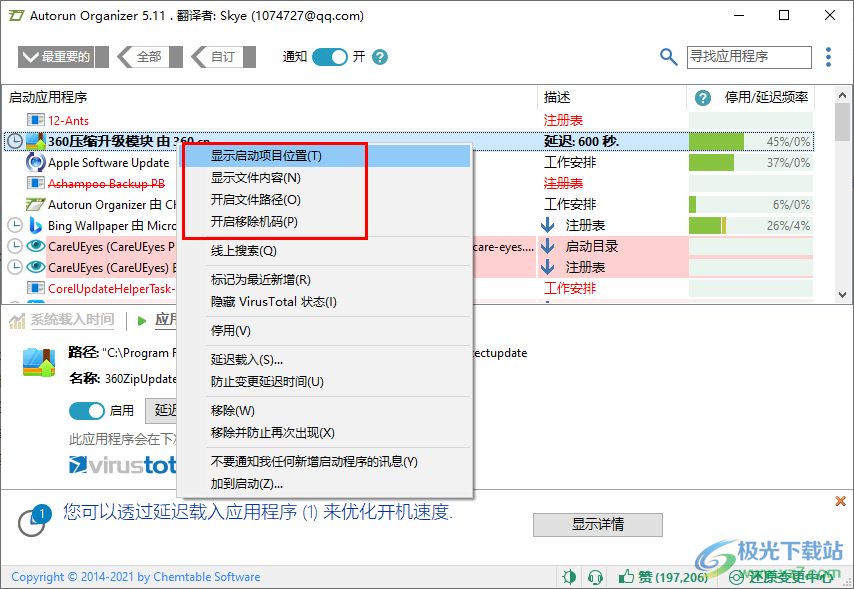Click the notification clock badge icon
This screenshot has height=589, width=854.
pyautogui.click(x=34, y=520)
